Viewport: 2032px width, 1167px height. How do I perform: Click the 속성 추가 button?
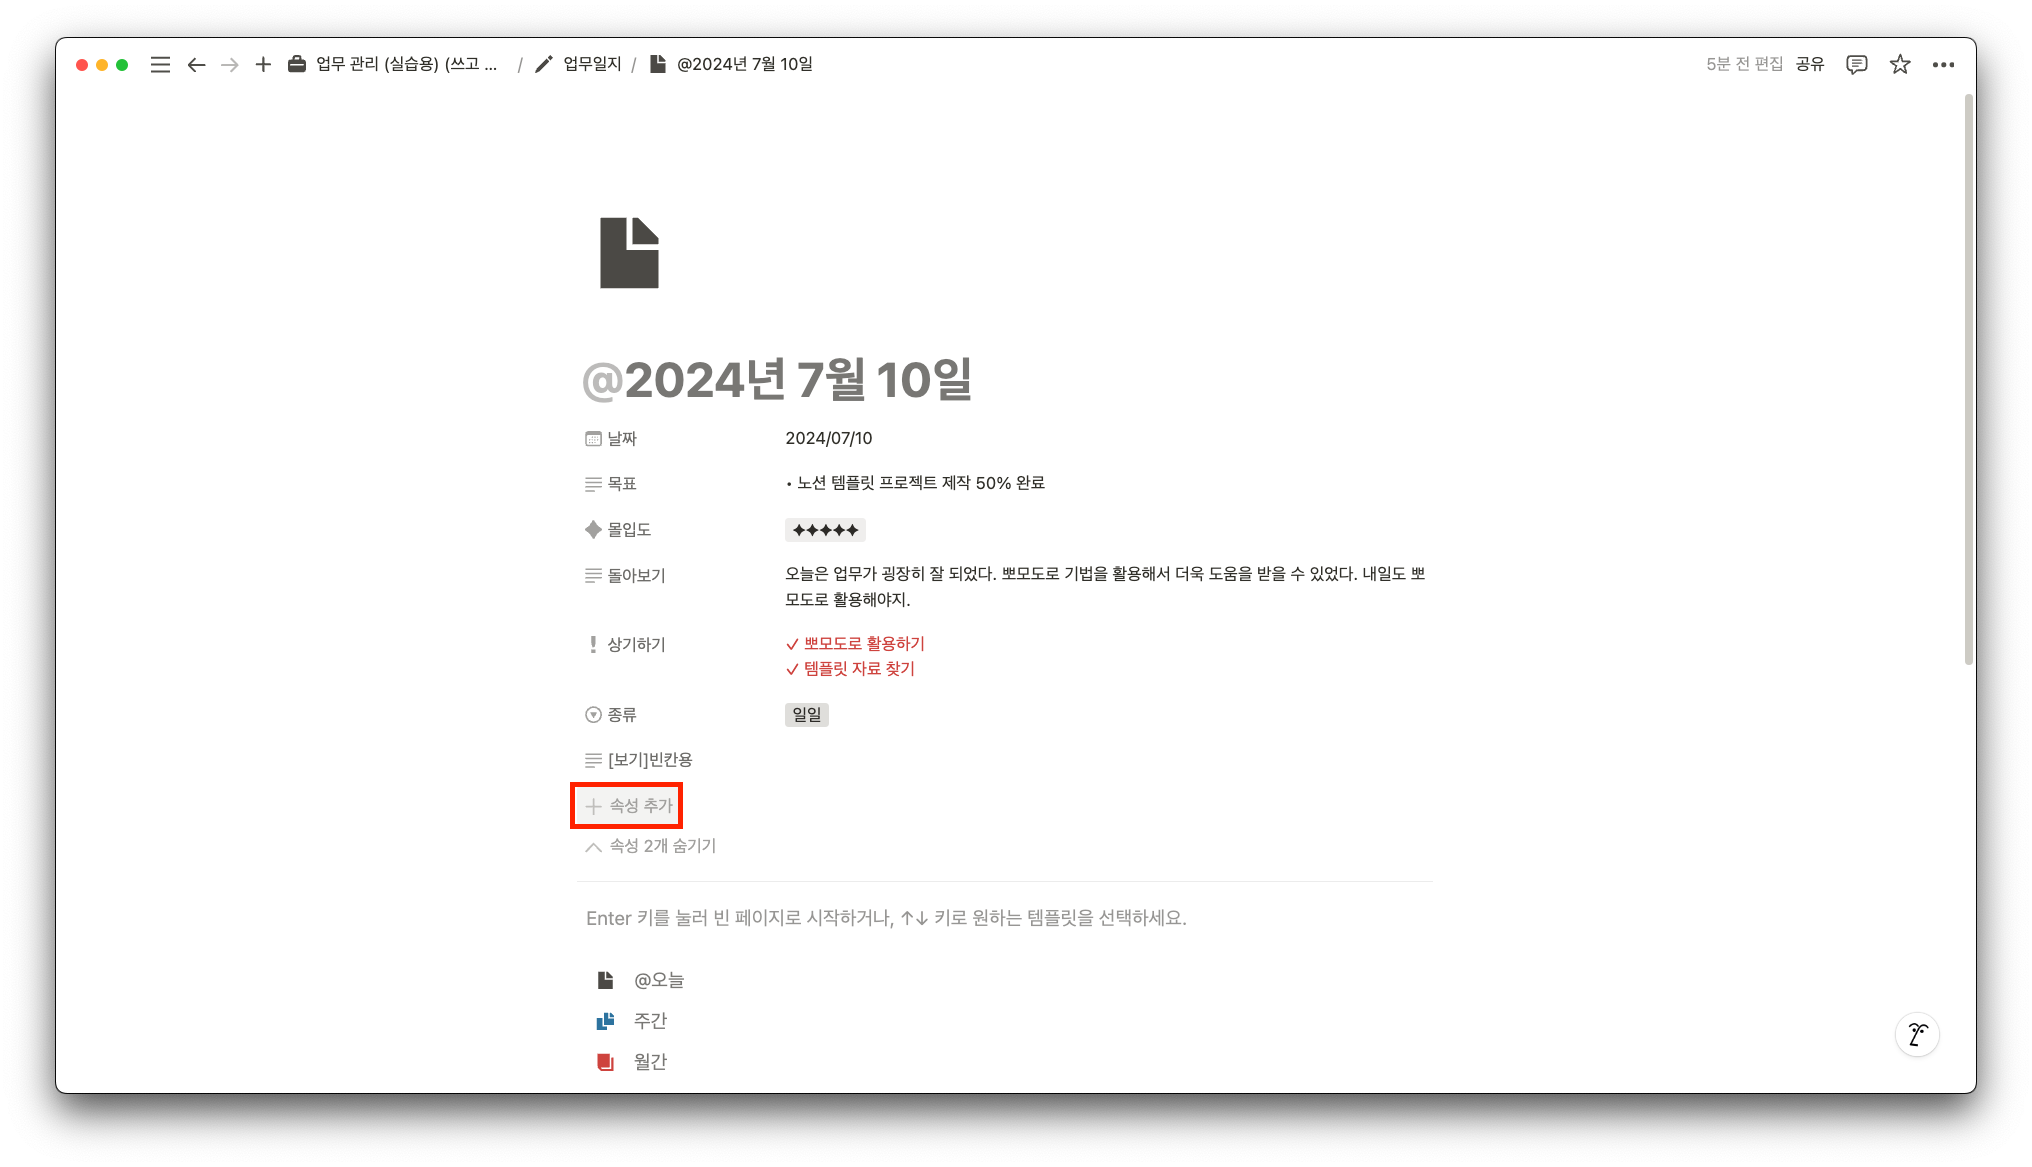628,806
